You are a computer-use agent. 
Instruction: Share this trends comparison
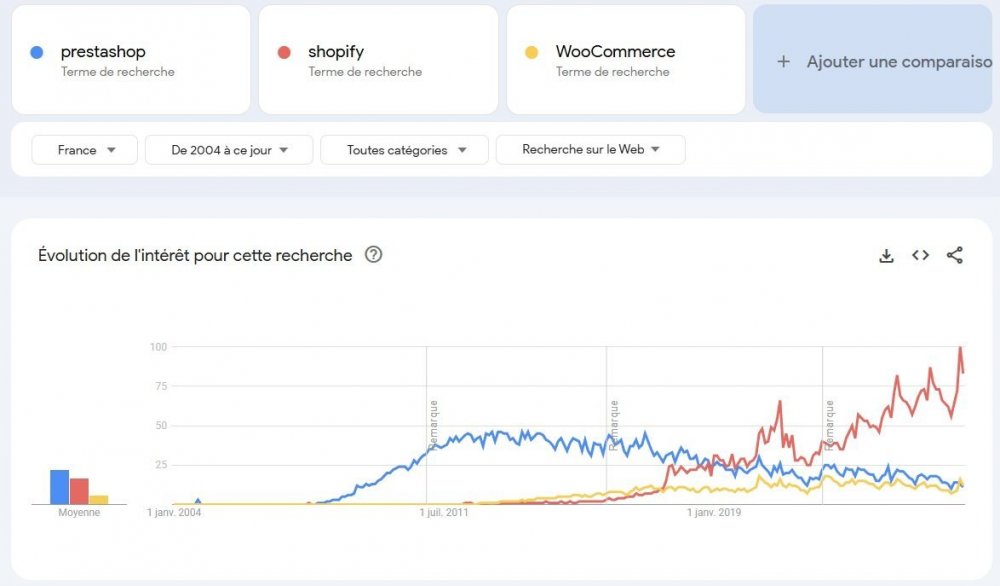pos(954,255)
